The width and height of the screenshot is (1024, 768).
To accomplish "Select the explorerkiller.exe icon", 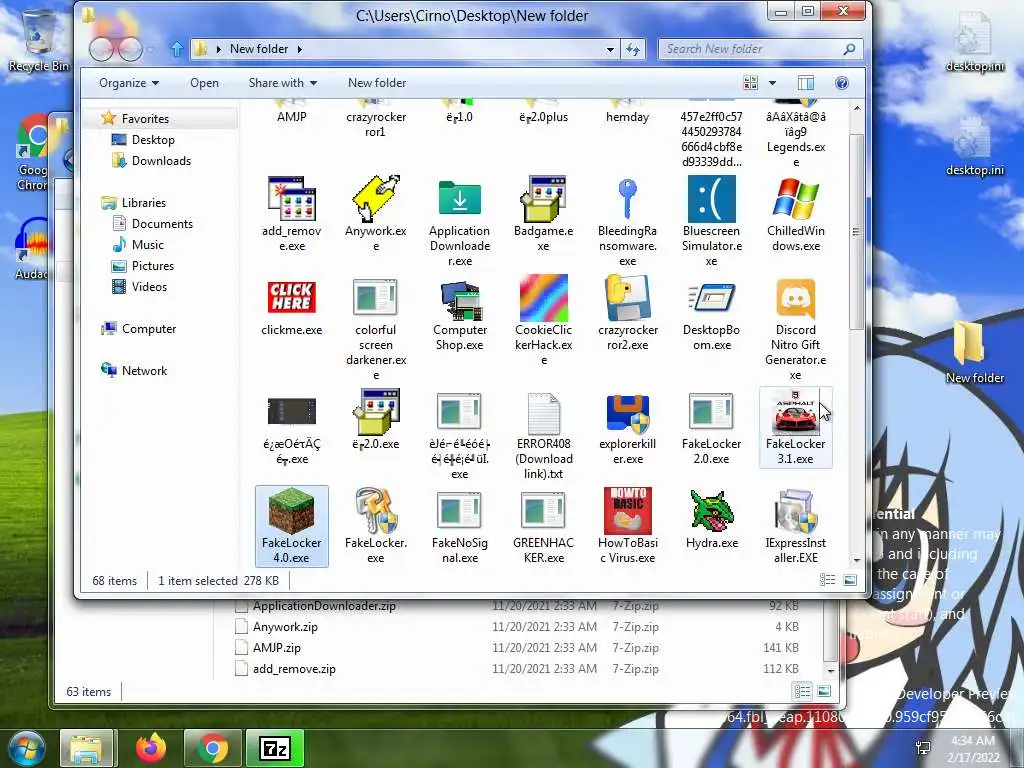I will tap(628, 413).
